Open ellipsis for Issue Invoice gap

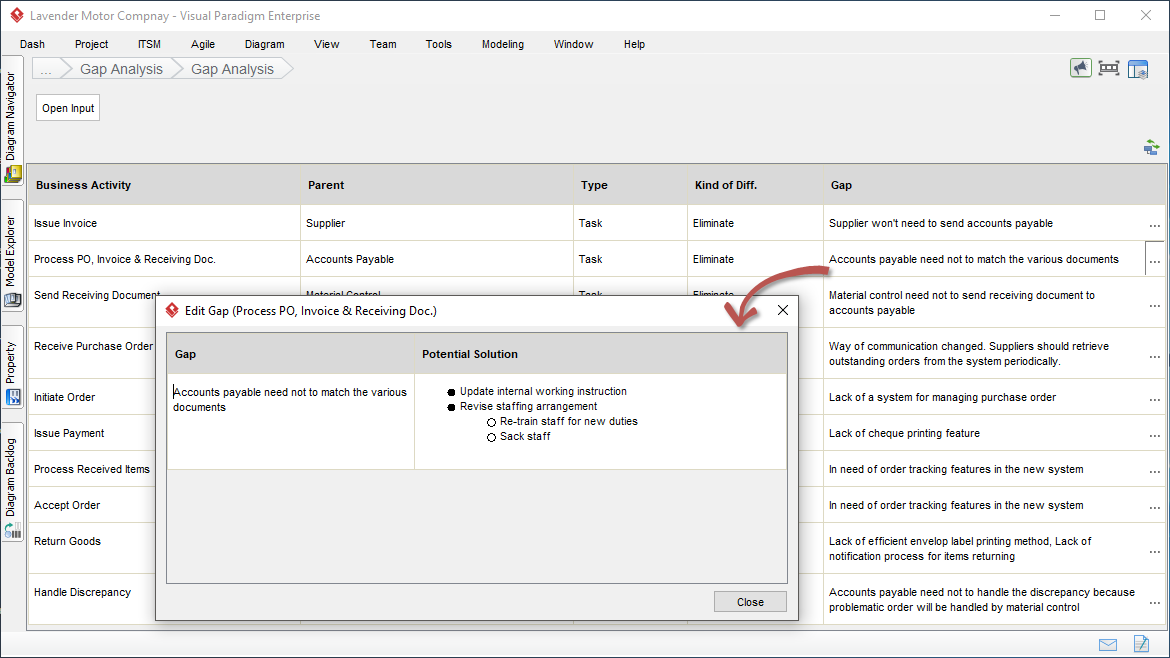[x=1154, y=225]
